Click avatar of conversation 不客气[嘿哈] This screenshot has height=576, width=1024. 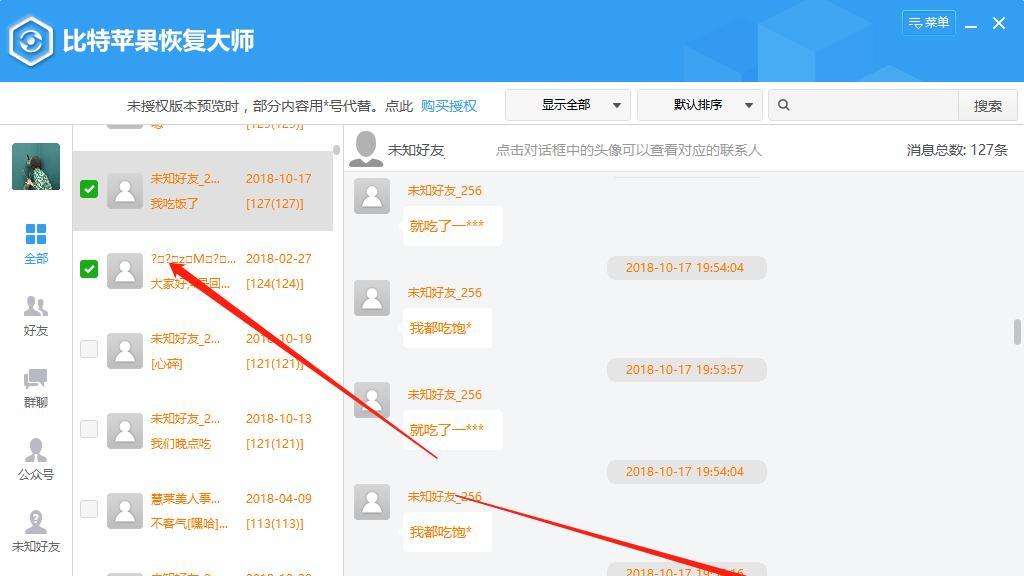[125, 511]
